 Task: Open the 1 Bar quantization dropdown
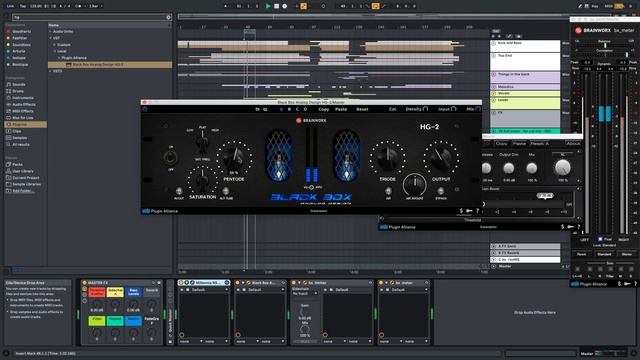[96, 6]
